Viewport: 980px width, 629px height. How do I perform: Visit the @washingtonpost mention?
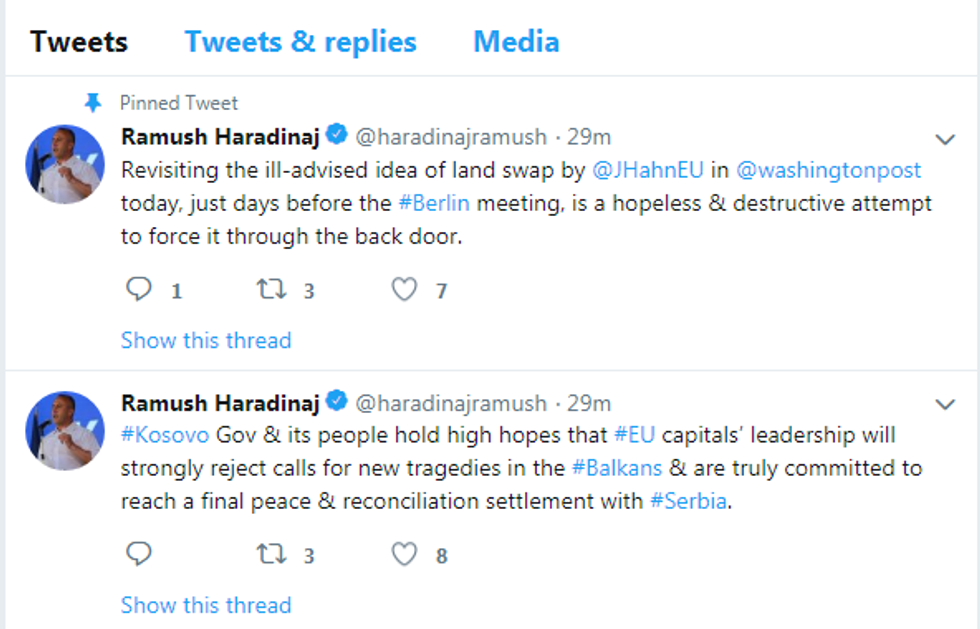click(828, 170)
